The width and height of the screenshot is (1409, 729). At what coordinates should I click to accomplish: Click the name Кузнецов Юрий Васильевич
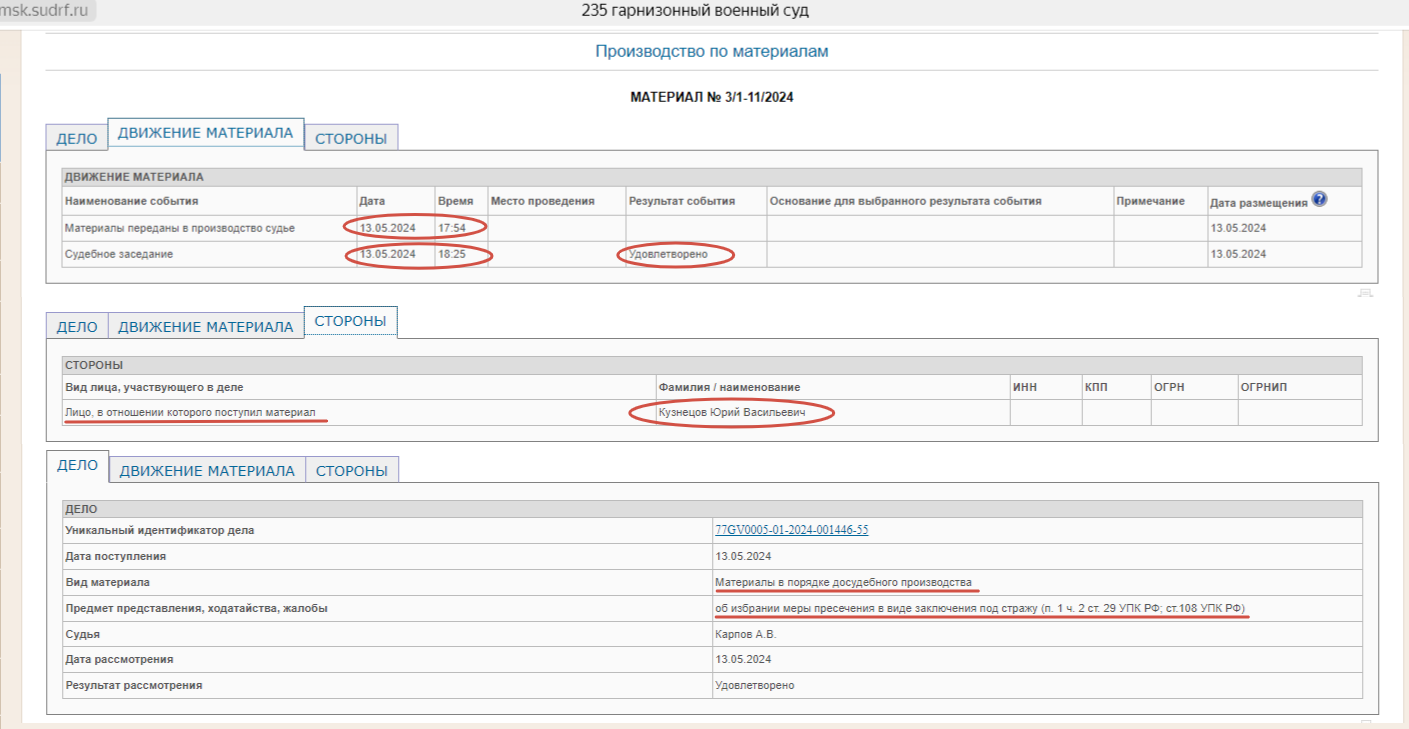click(731, 413)
